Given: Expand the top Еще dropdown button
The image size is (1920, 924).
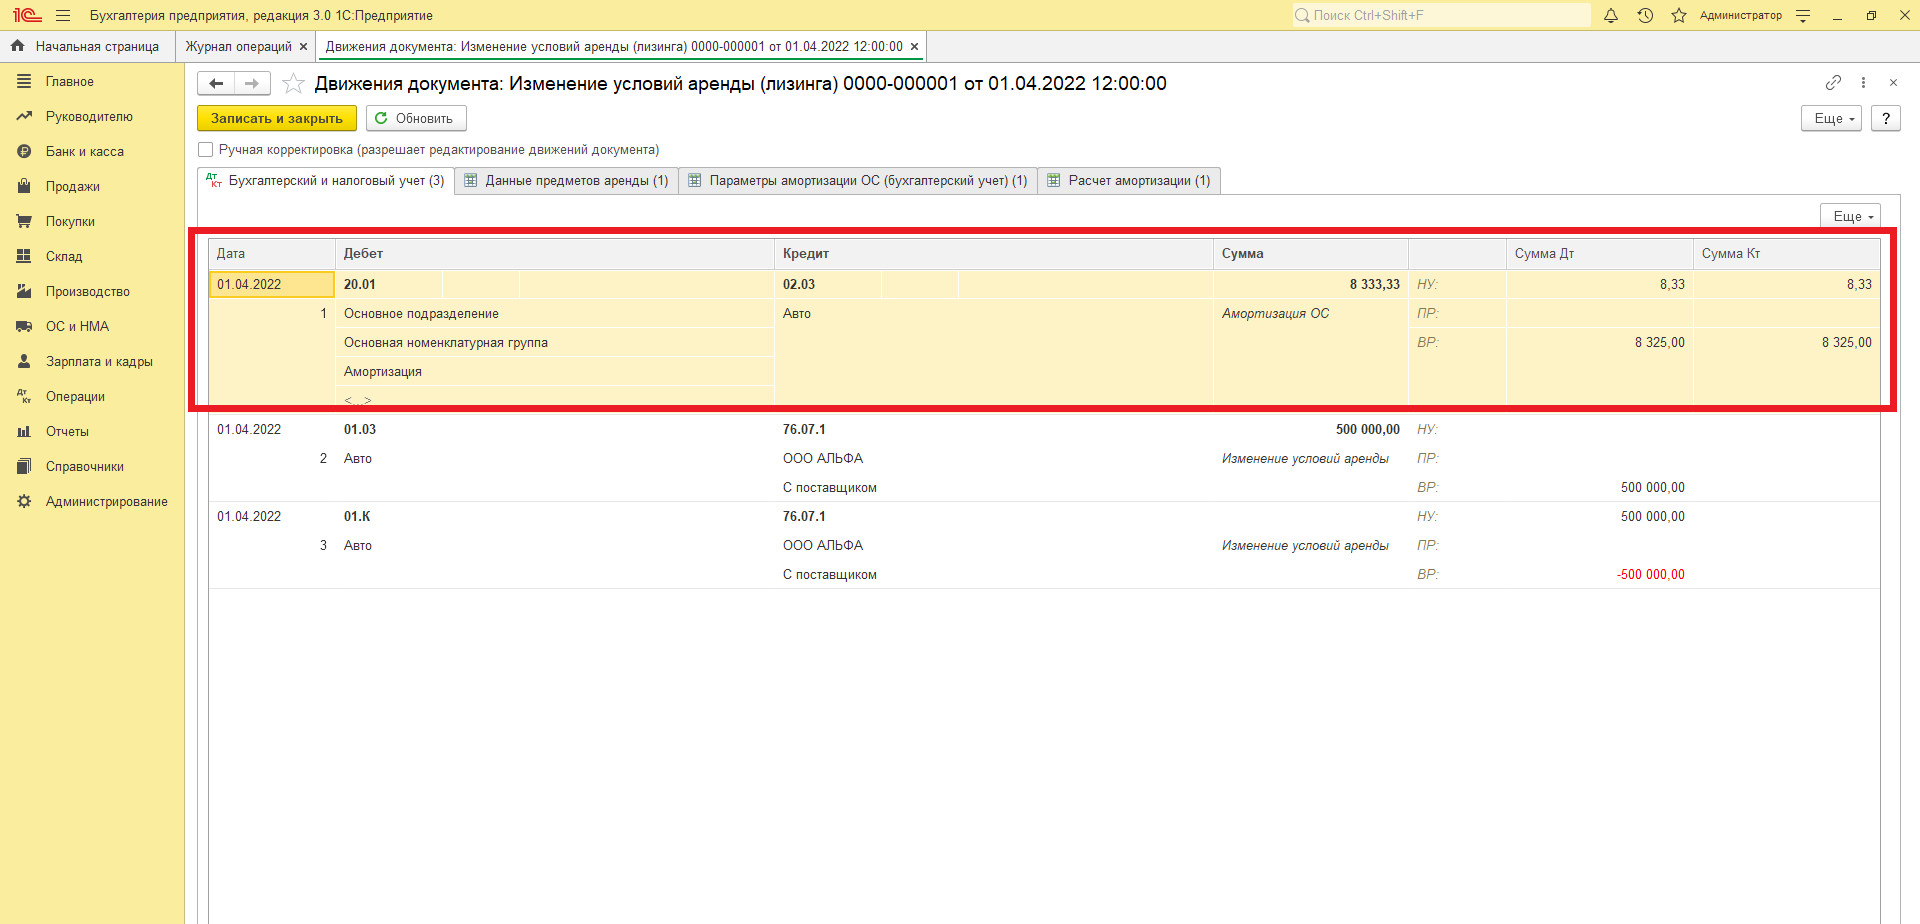Looking at the screenshot, I should [x=1831, y=119].
